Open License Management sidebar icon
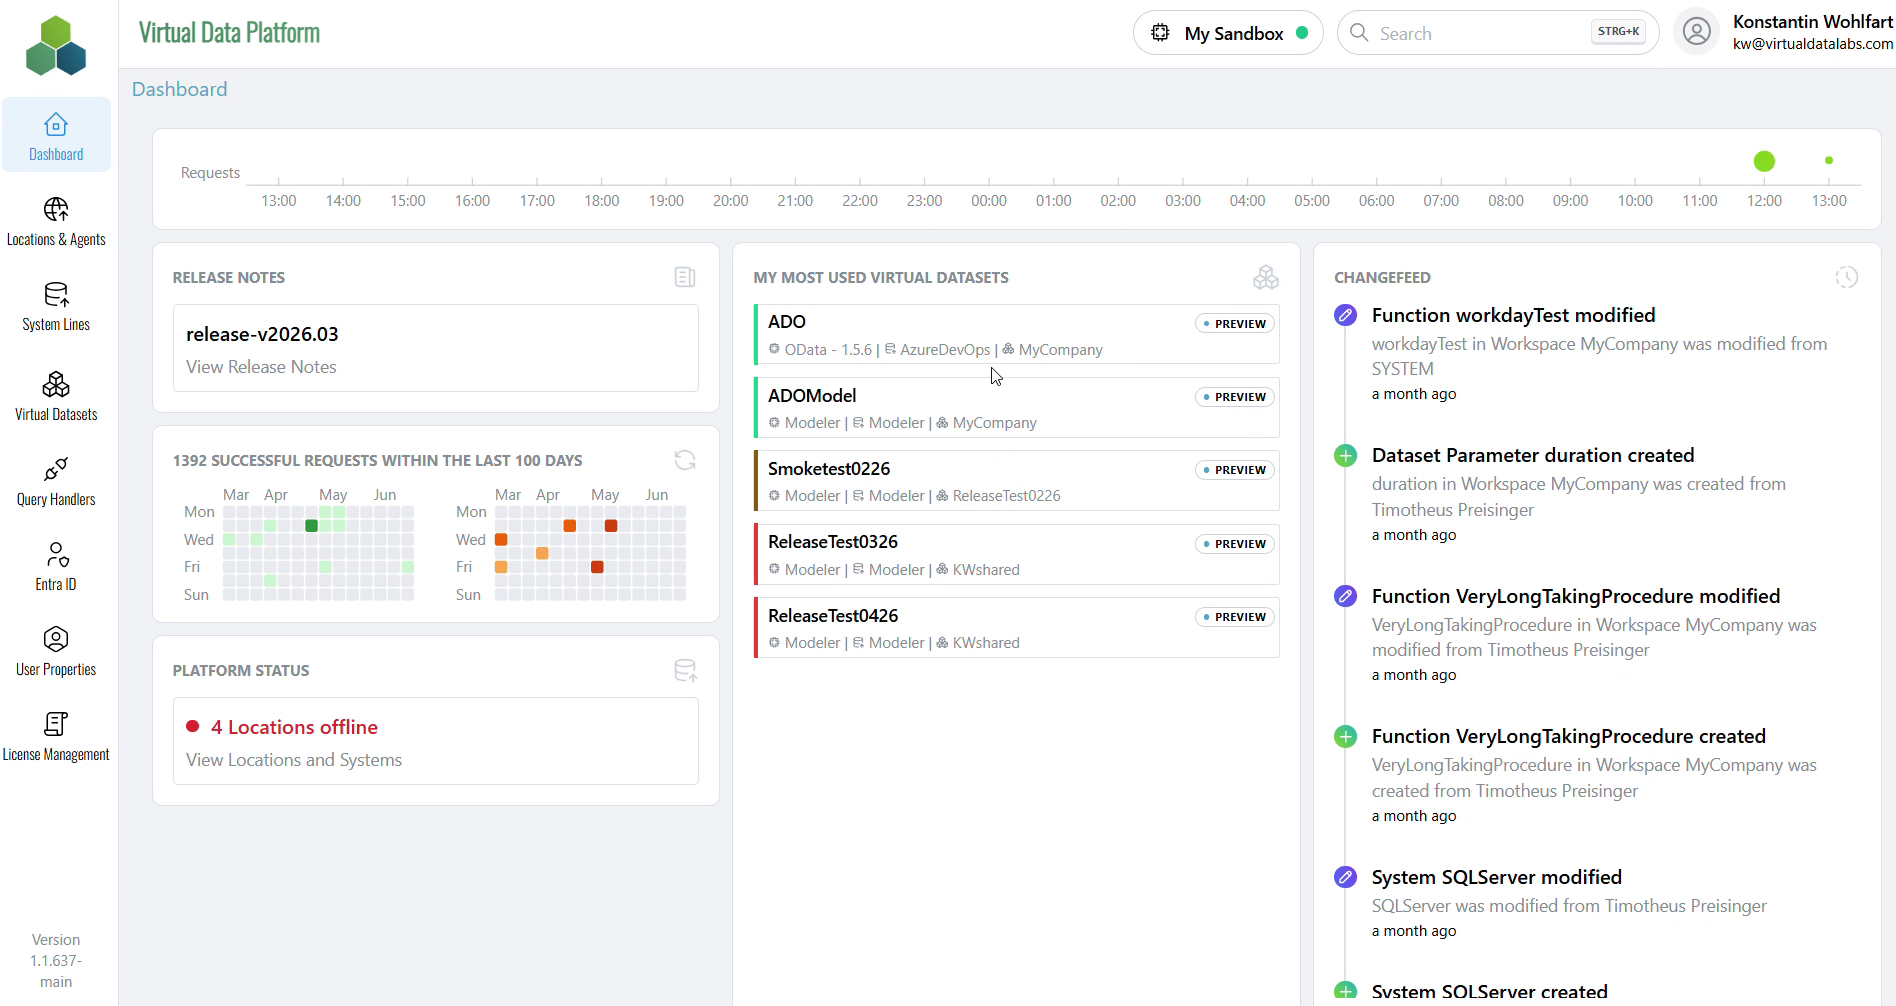The height and width of the screenshot is (1006, 1896). pos(56,724)
